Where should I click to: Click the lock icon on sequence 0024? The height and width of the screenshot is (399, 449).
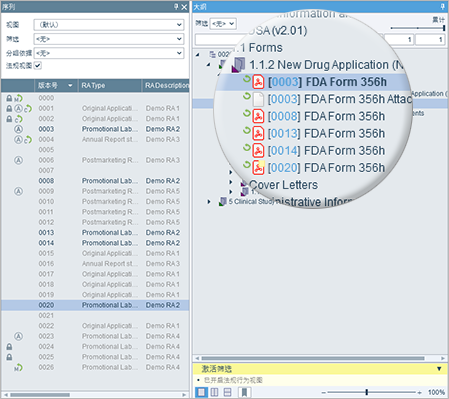[x=9, y=347]
